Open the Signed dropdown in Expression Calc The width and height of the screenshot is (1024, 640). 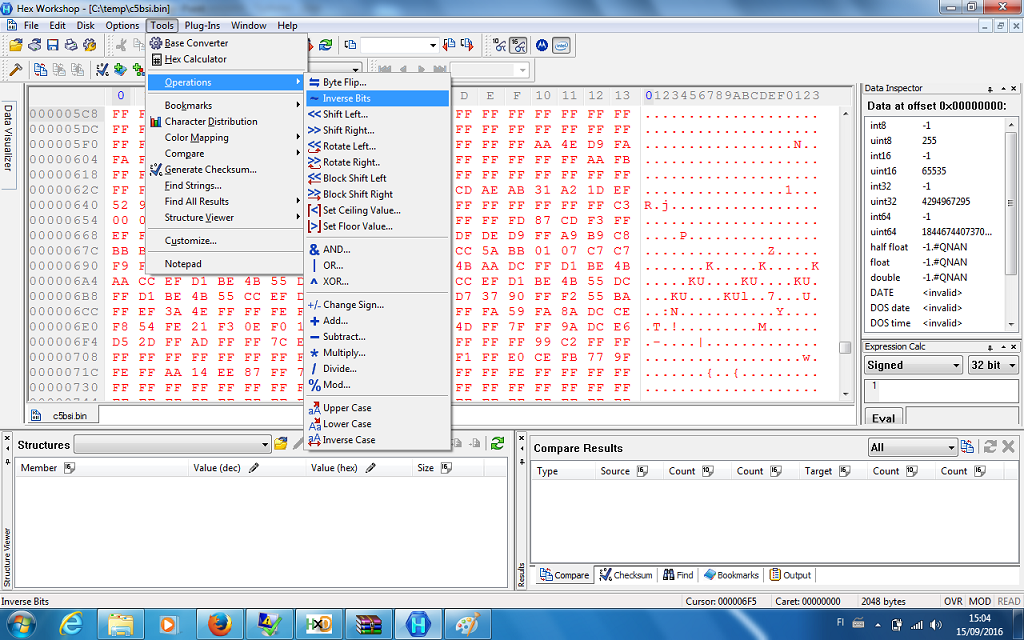click(x=913, y=365)
